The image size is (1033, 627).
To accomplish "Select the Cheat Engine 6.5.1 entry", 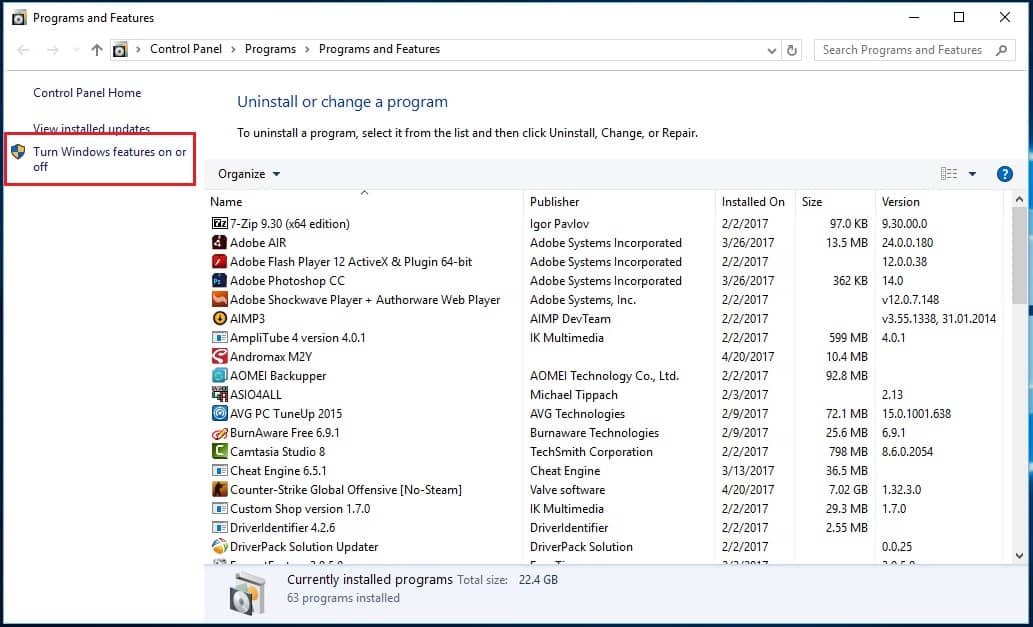I will pyautogui.click(x=278, y=471).
